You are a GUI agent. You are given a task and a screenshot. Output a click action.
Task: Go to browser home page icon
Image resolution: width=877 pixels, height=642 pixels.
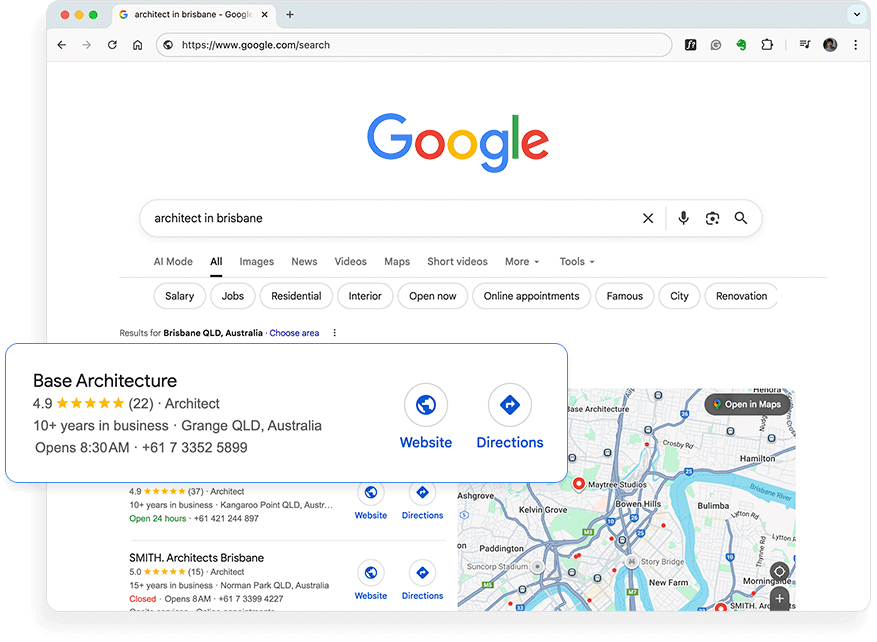click(138, 45)
